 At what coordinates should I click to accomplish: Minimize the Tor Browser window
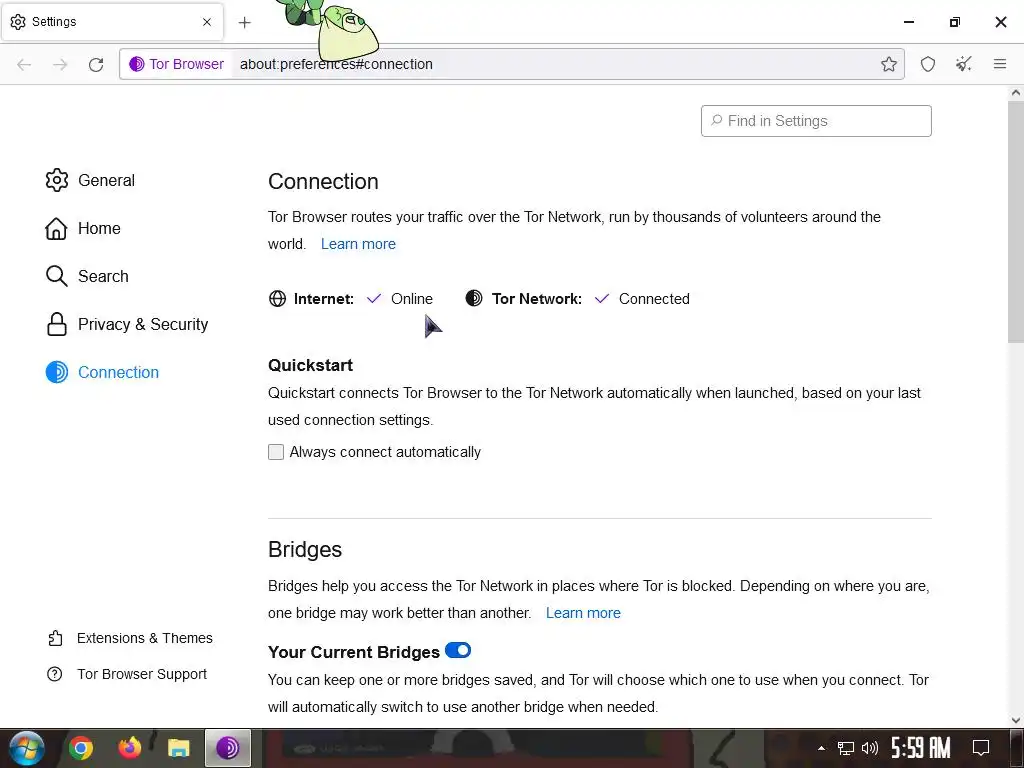[908, 22]
